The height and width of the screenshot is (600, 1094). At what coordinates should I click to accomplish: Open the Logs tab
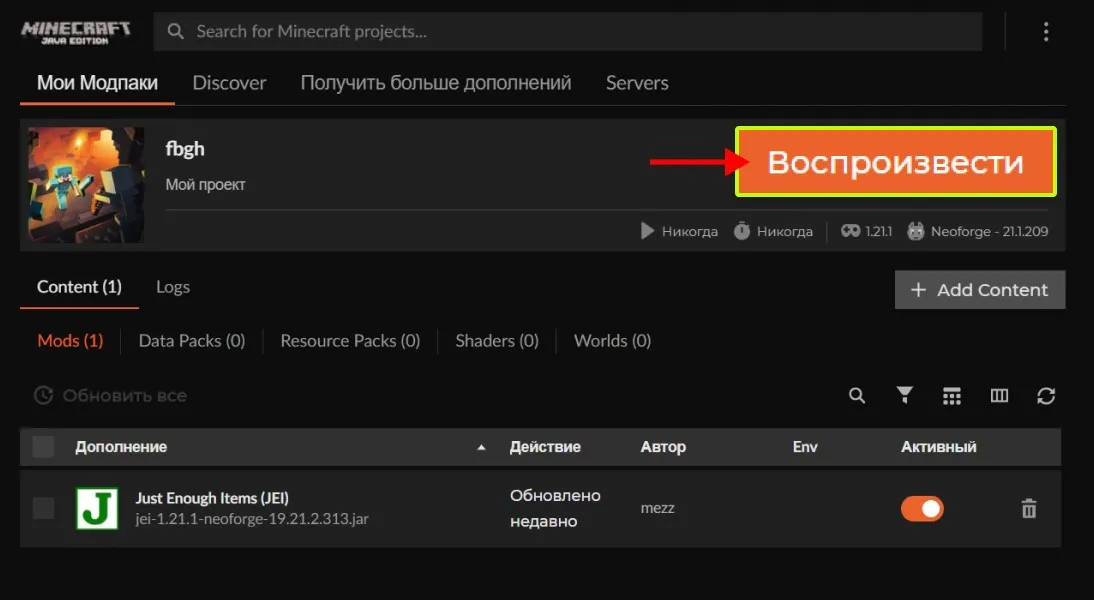(172, 287)
